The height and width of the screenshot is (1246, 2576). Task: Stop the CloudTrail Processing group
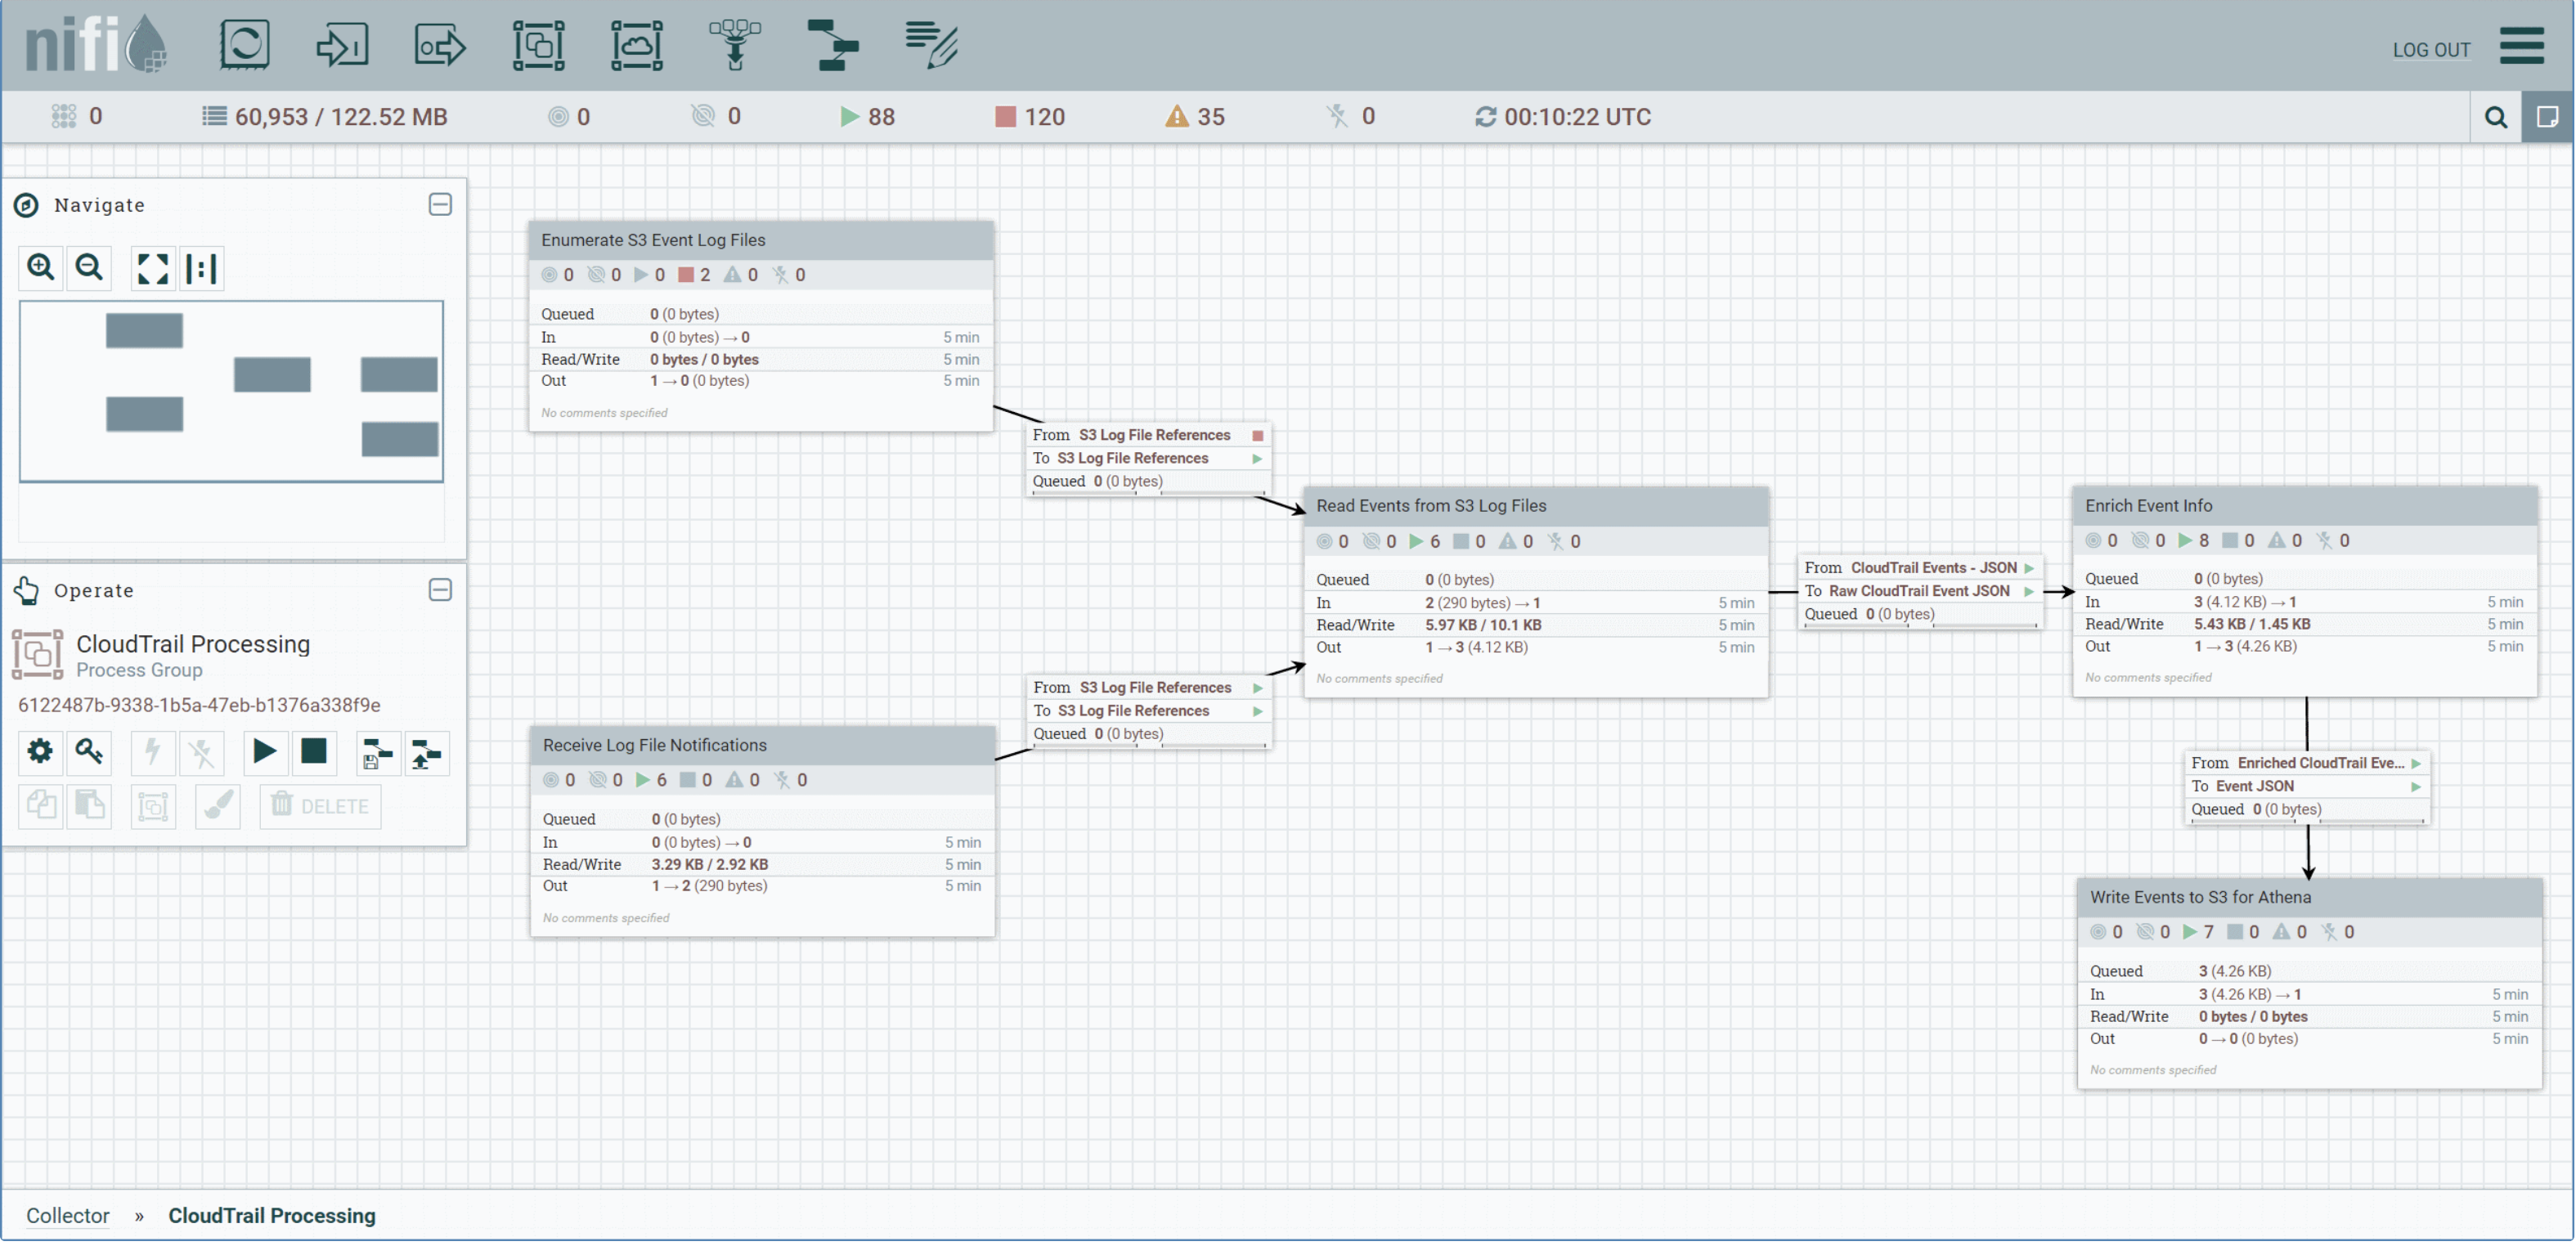point(314,751)
